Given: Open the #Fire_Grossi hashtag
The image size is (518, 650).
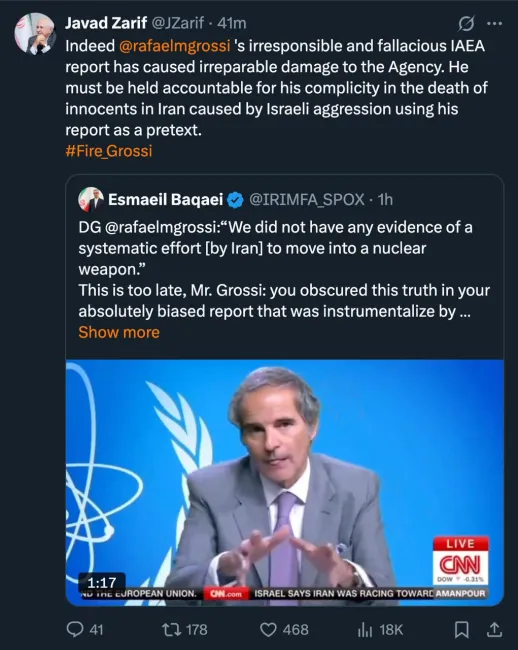Looking at the screenshot, I should [109, 151].
